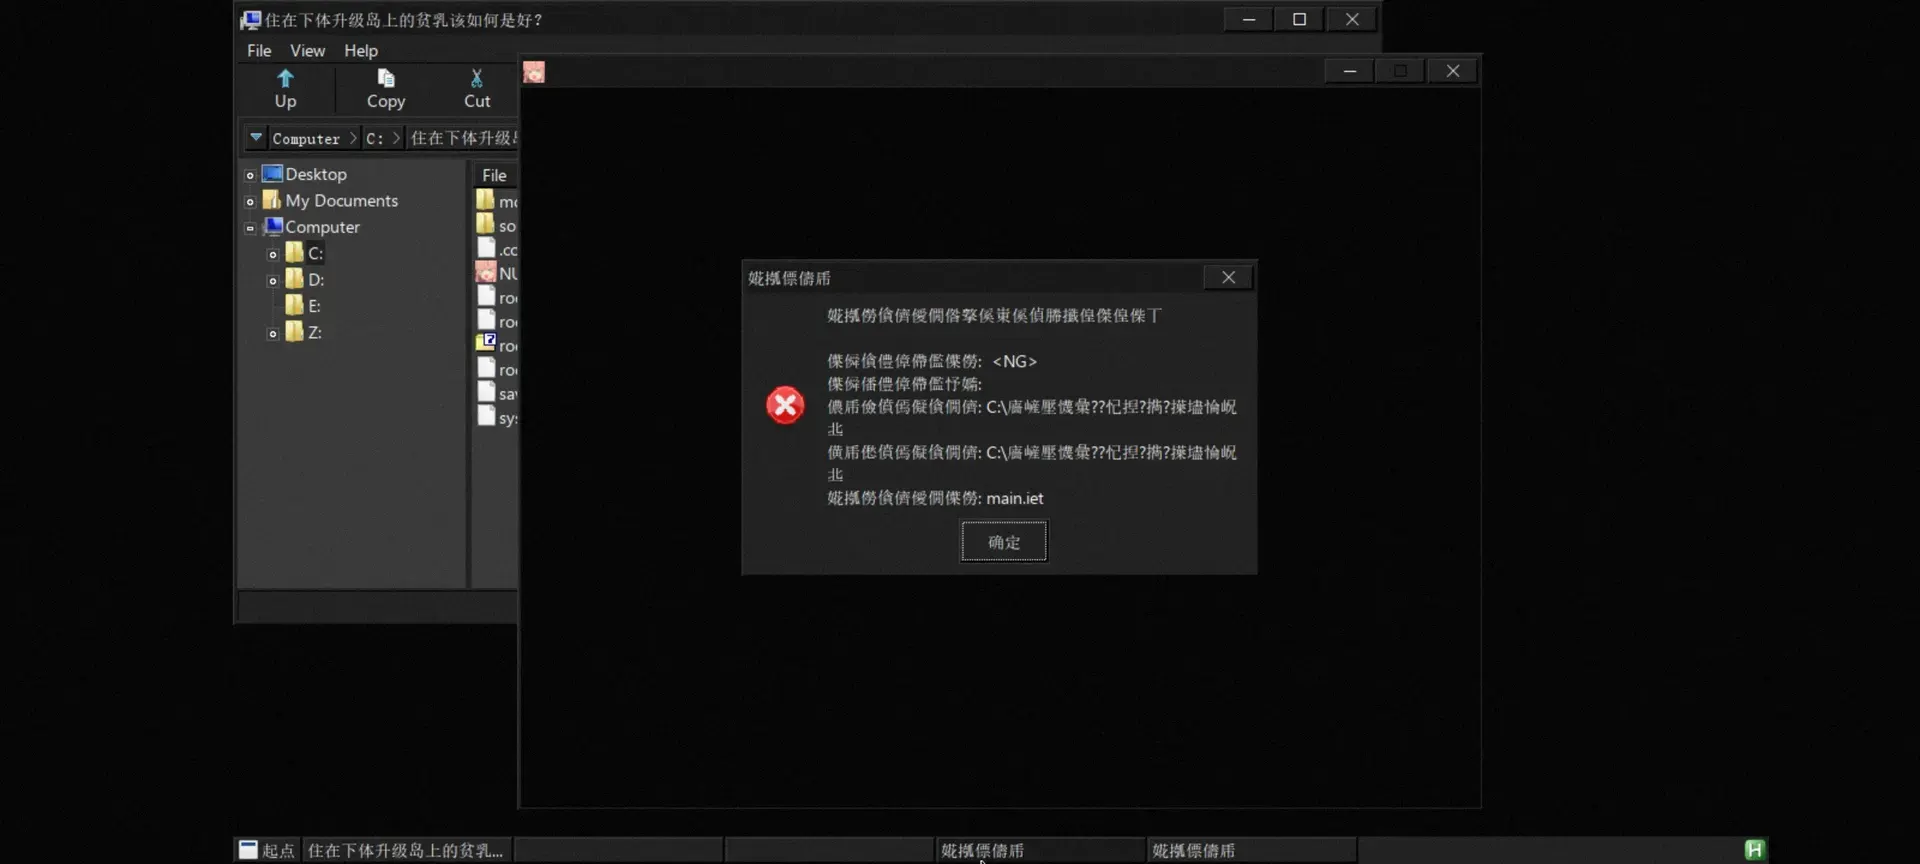Select the 'so' folder in file list
This screenshot has width=1920, height=864.
497,225
